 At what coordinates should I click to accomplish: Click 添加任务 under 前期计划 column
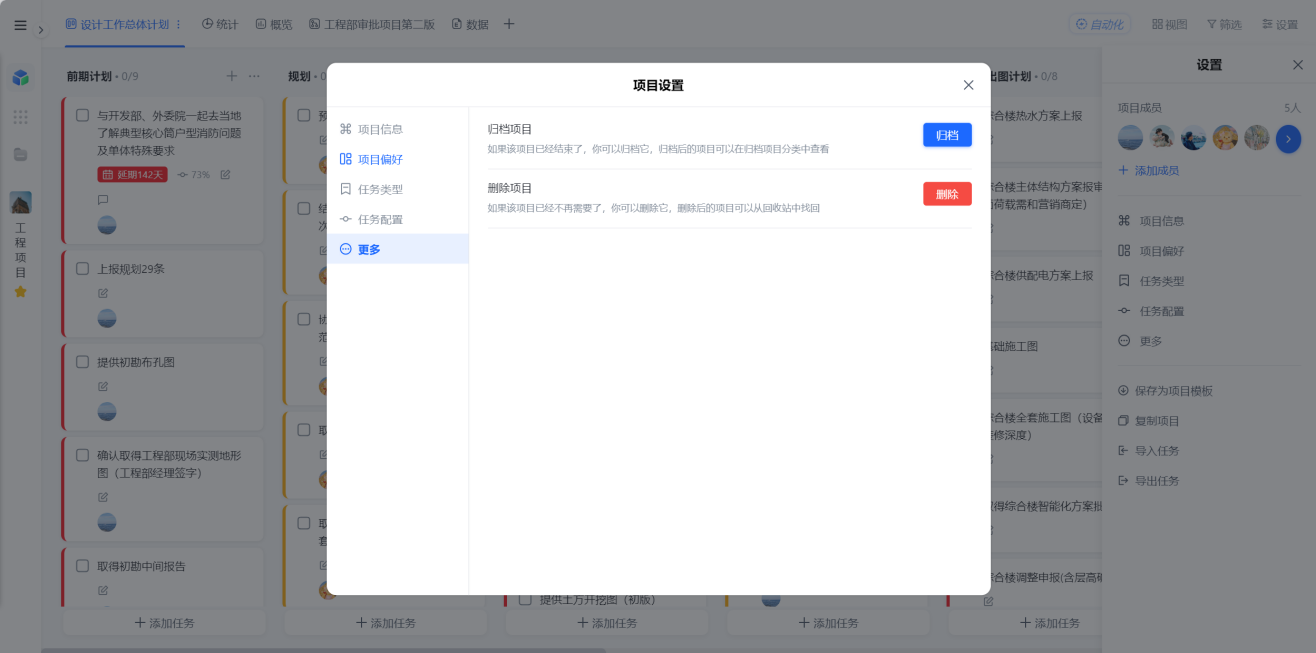164,623
